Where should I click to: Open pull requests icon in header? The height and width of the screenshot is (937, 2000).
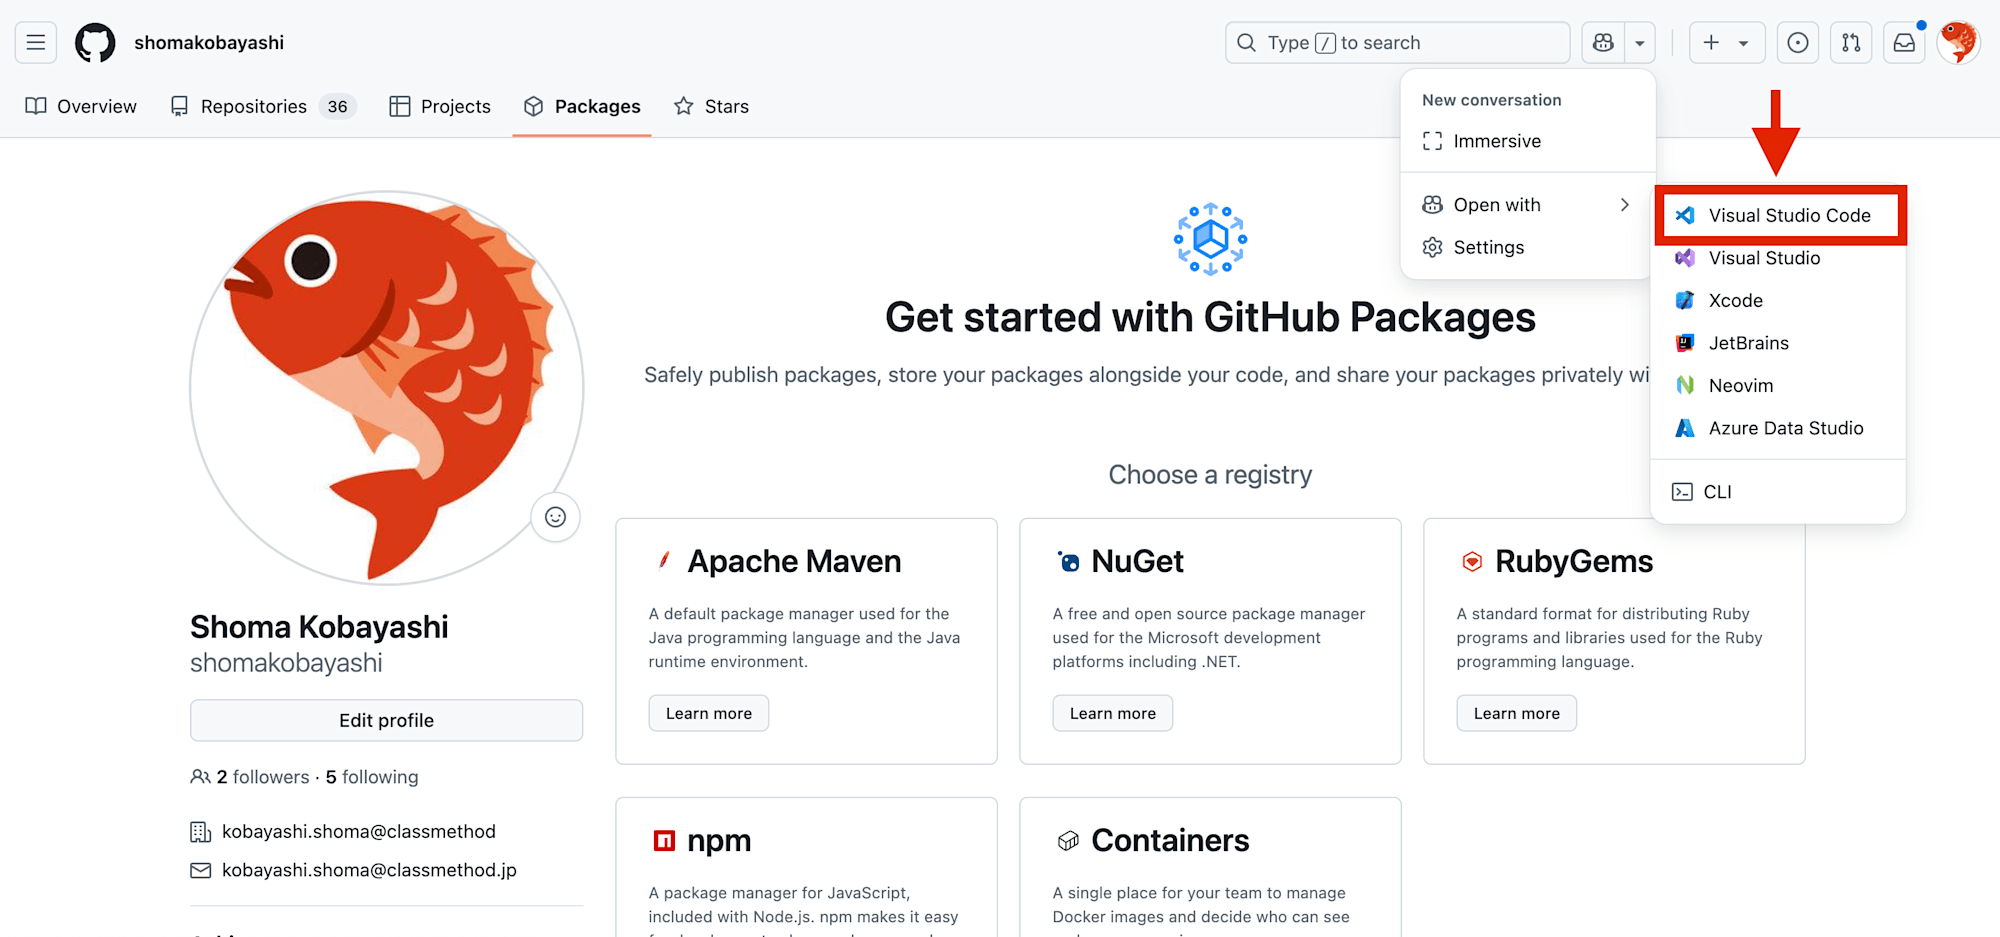click(x=1851, y=42)
